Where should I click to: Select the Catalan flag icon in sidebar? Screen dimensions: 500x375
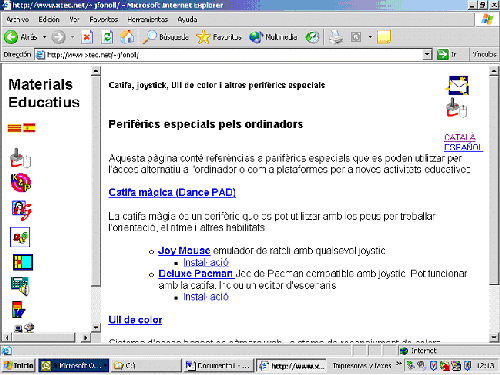coord(14,128)
